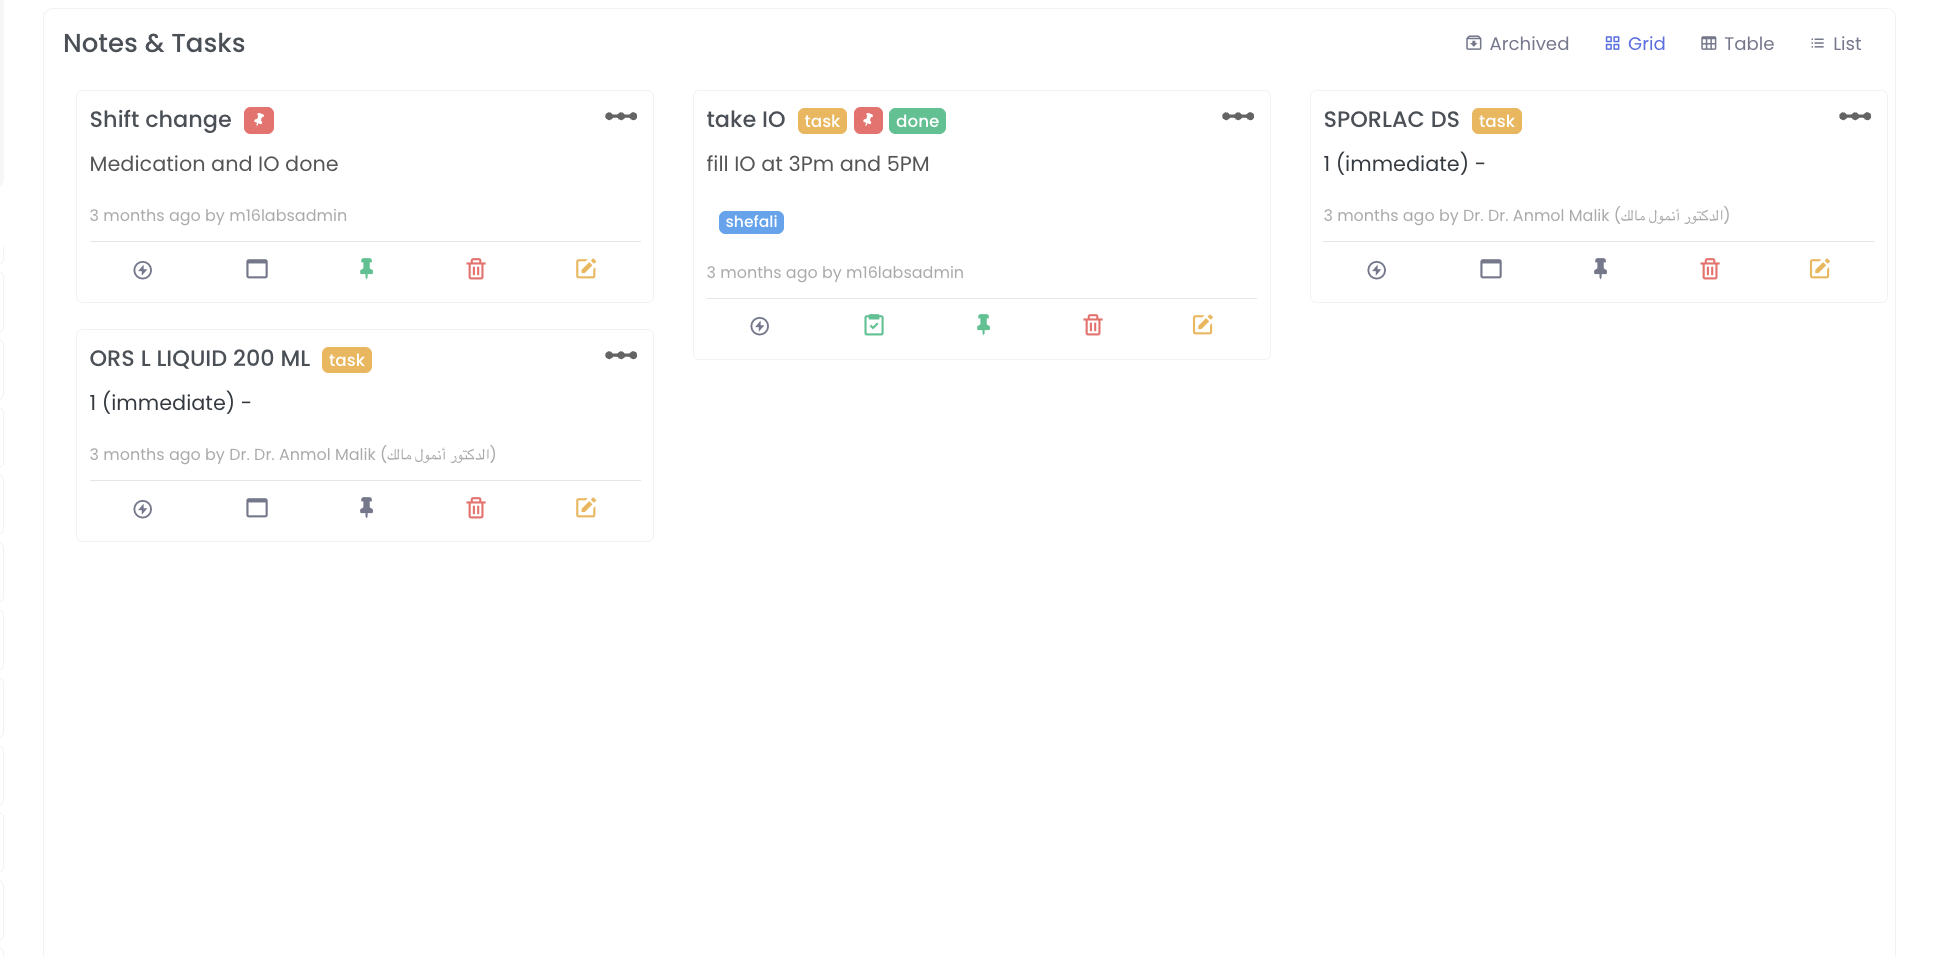This screenshot has width=1934, height=956.
Task: Switch to Table view
Action: click(x=1738, y=44)
